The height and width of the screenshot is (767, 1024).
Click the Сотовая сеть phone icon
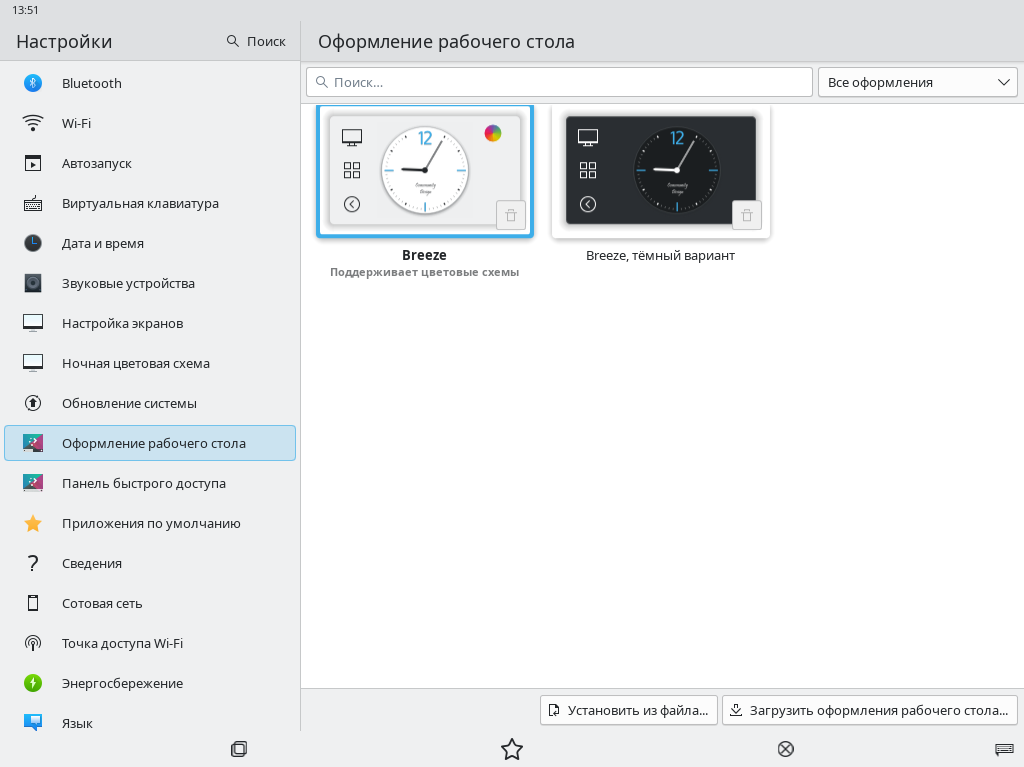pos(33,603)
